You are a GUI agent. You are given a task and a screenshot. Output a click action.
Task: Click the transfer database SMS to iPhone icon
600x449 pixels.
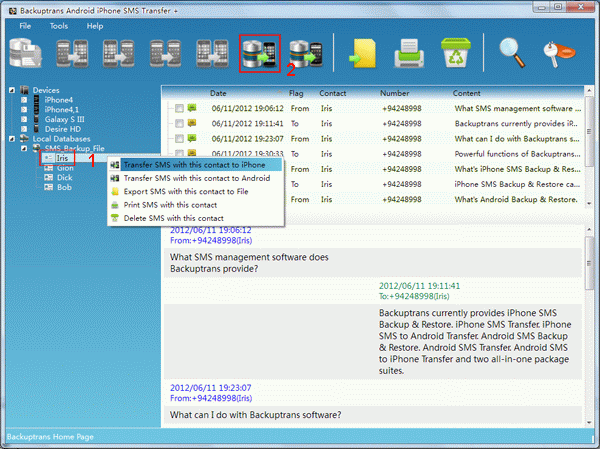259,53
